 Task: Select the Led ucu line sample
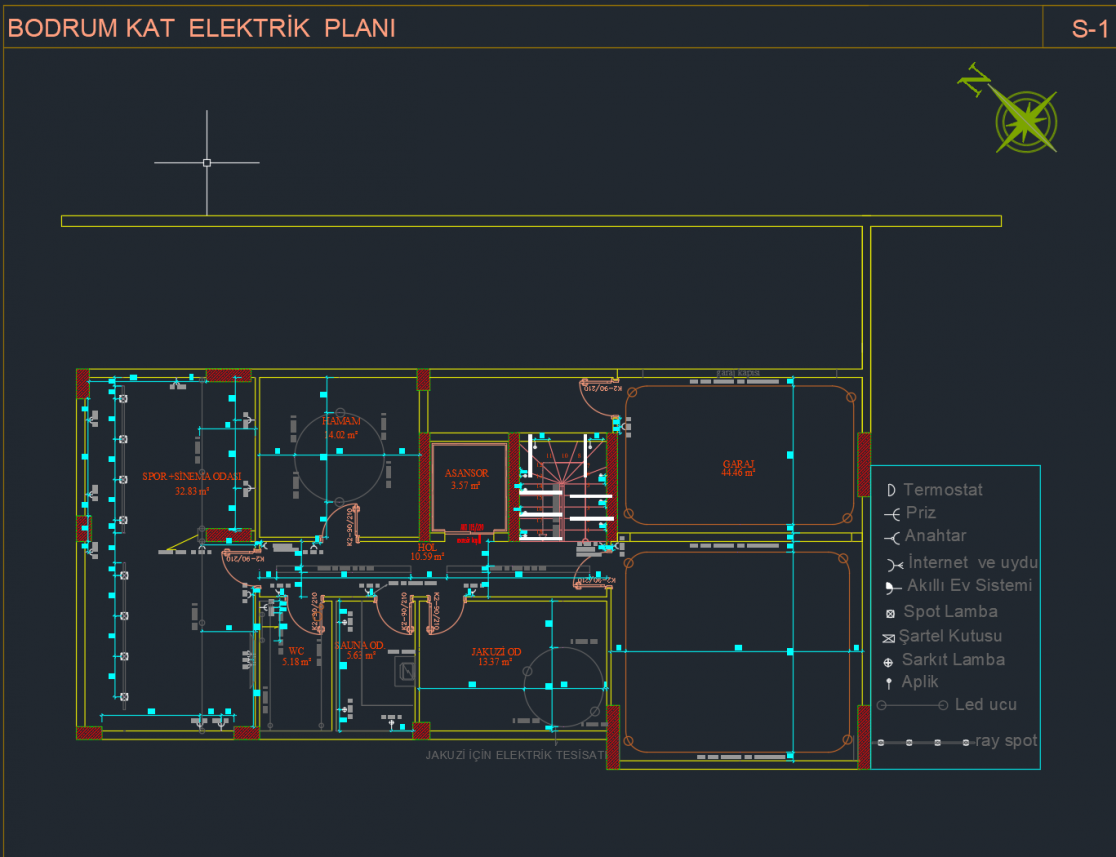[x=912, y=705]
